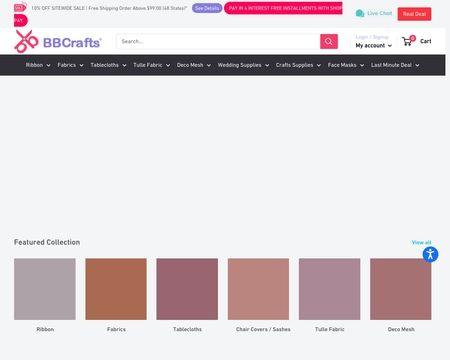Expand the Face Masks menu
Image resolution: width=450 pixels, height=360 pixels.
tap(346, 65)
